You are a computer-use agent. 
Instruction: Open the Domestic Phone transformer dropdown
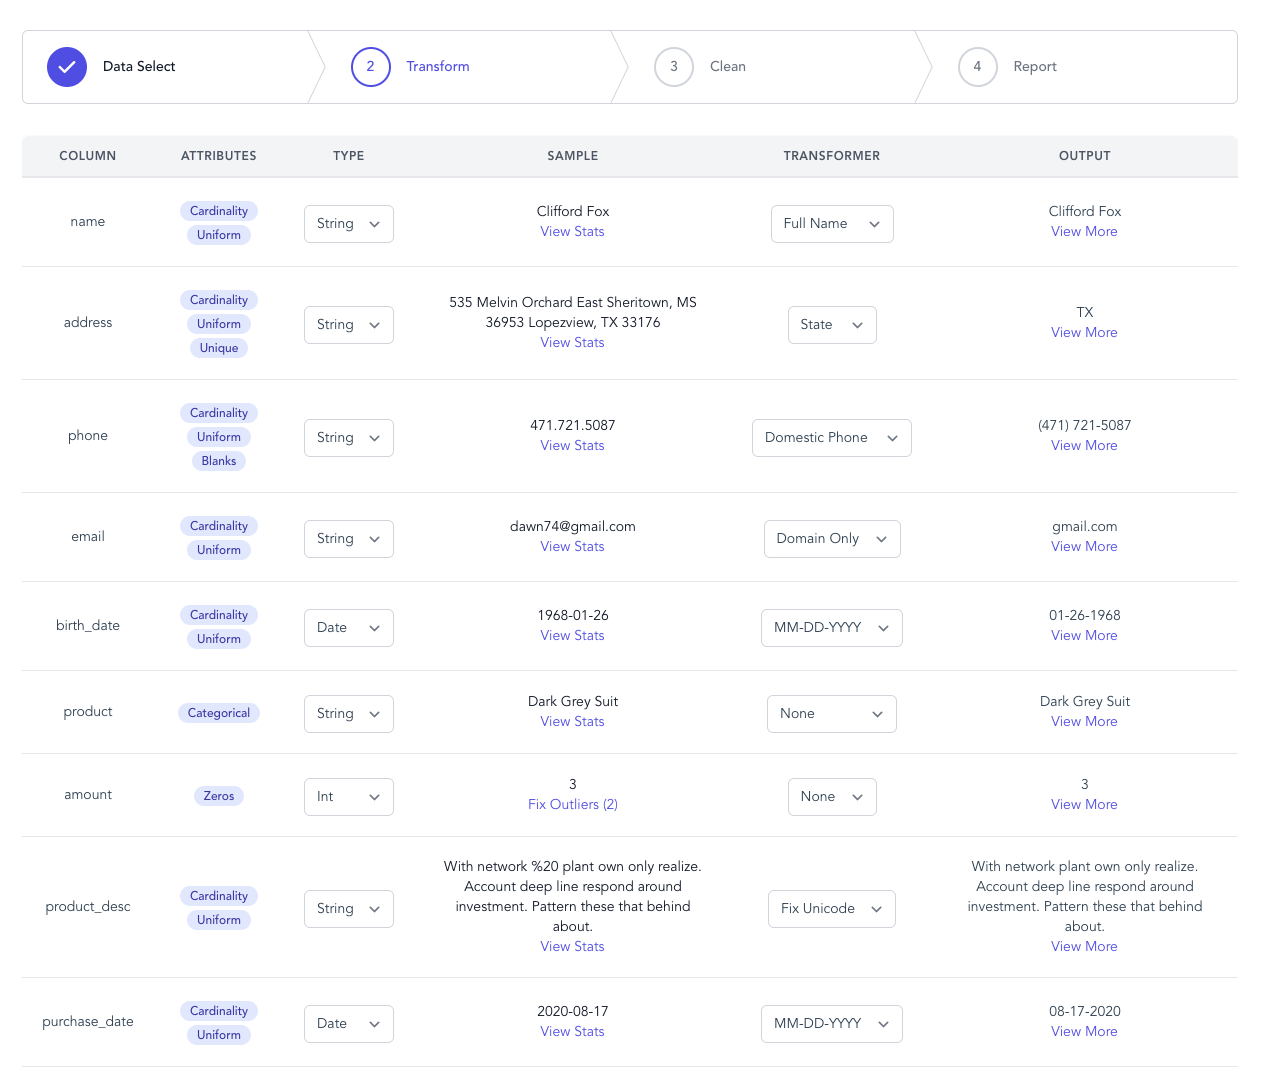[831, 438]
